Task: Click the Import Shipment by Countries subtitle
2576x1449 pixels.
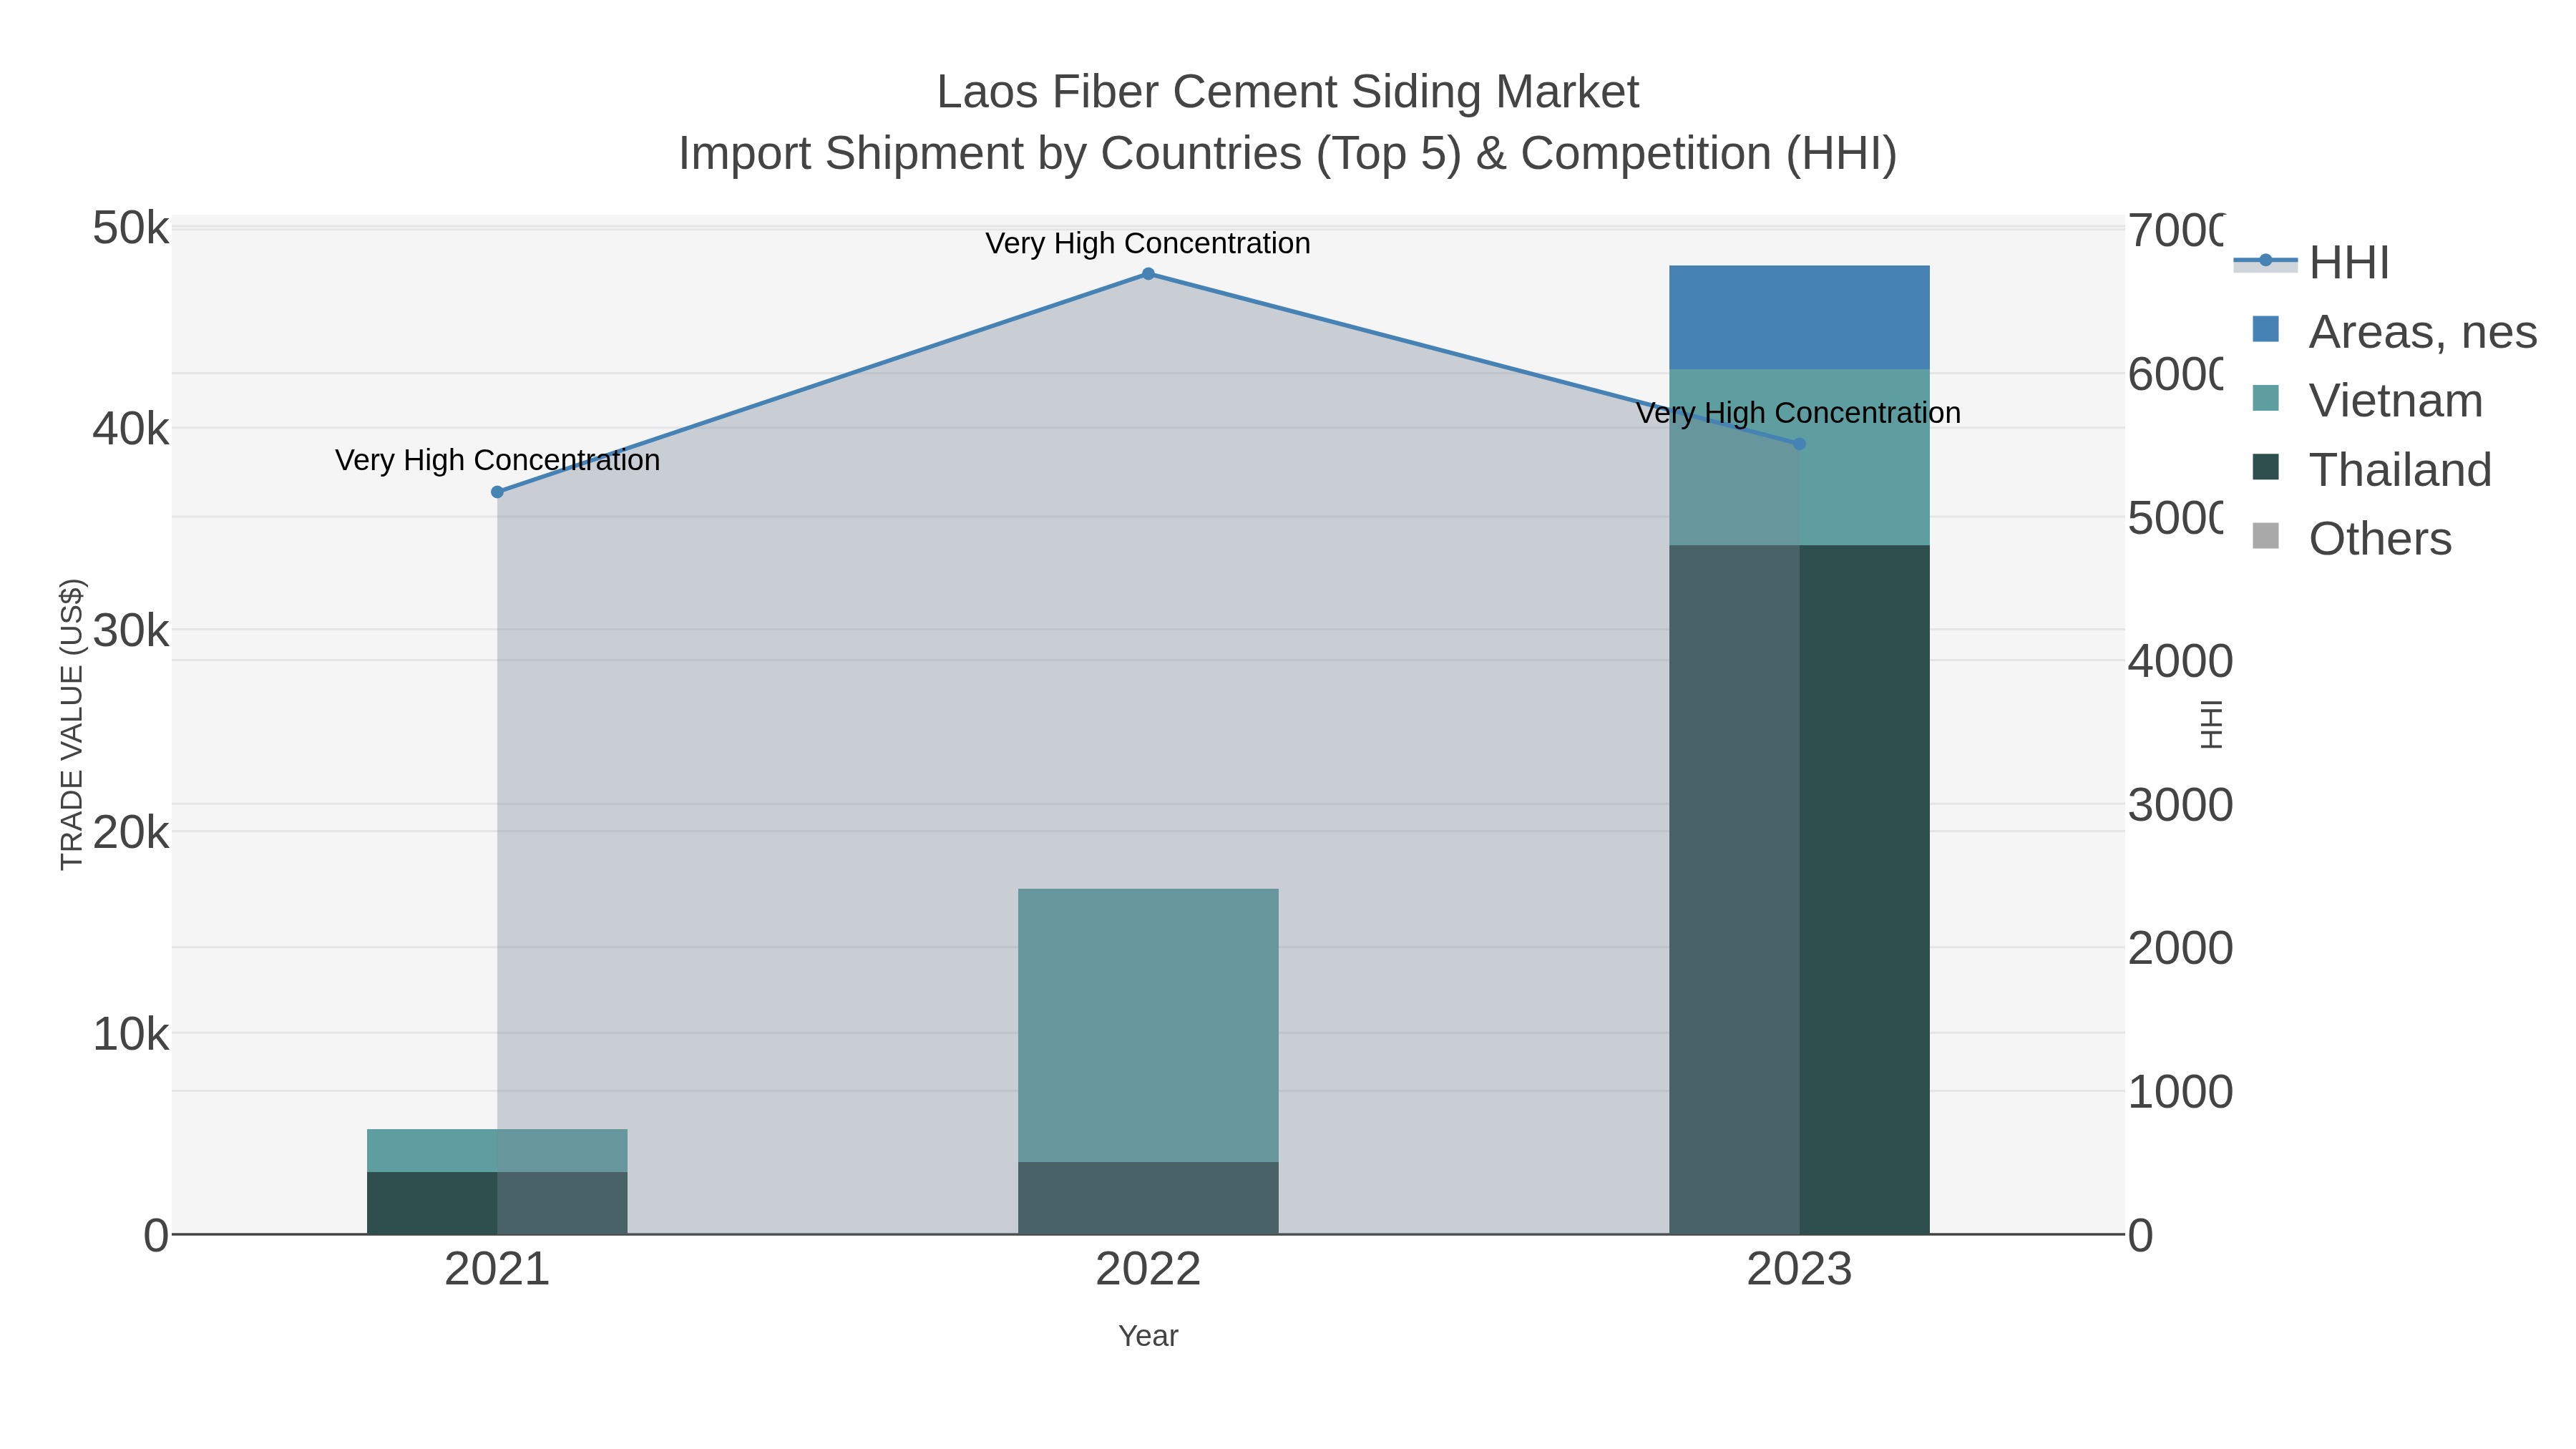Action: pyautogui.click(x=1288, y=154)
